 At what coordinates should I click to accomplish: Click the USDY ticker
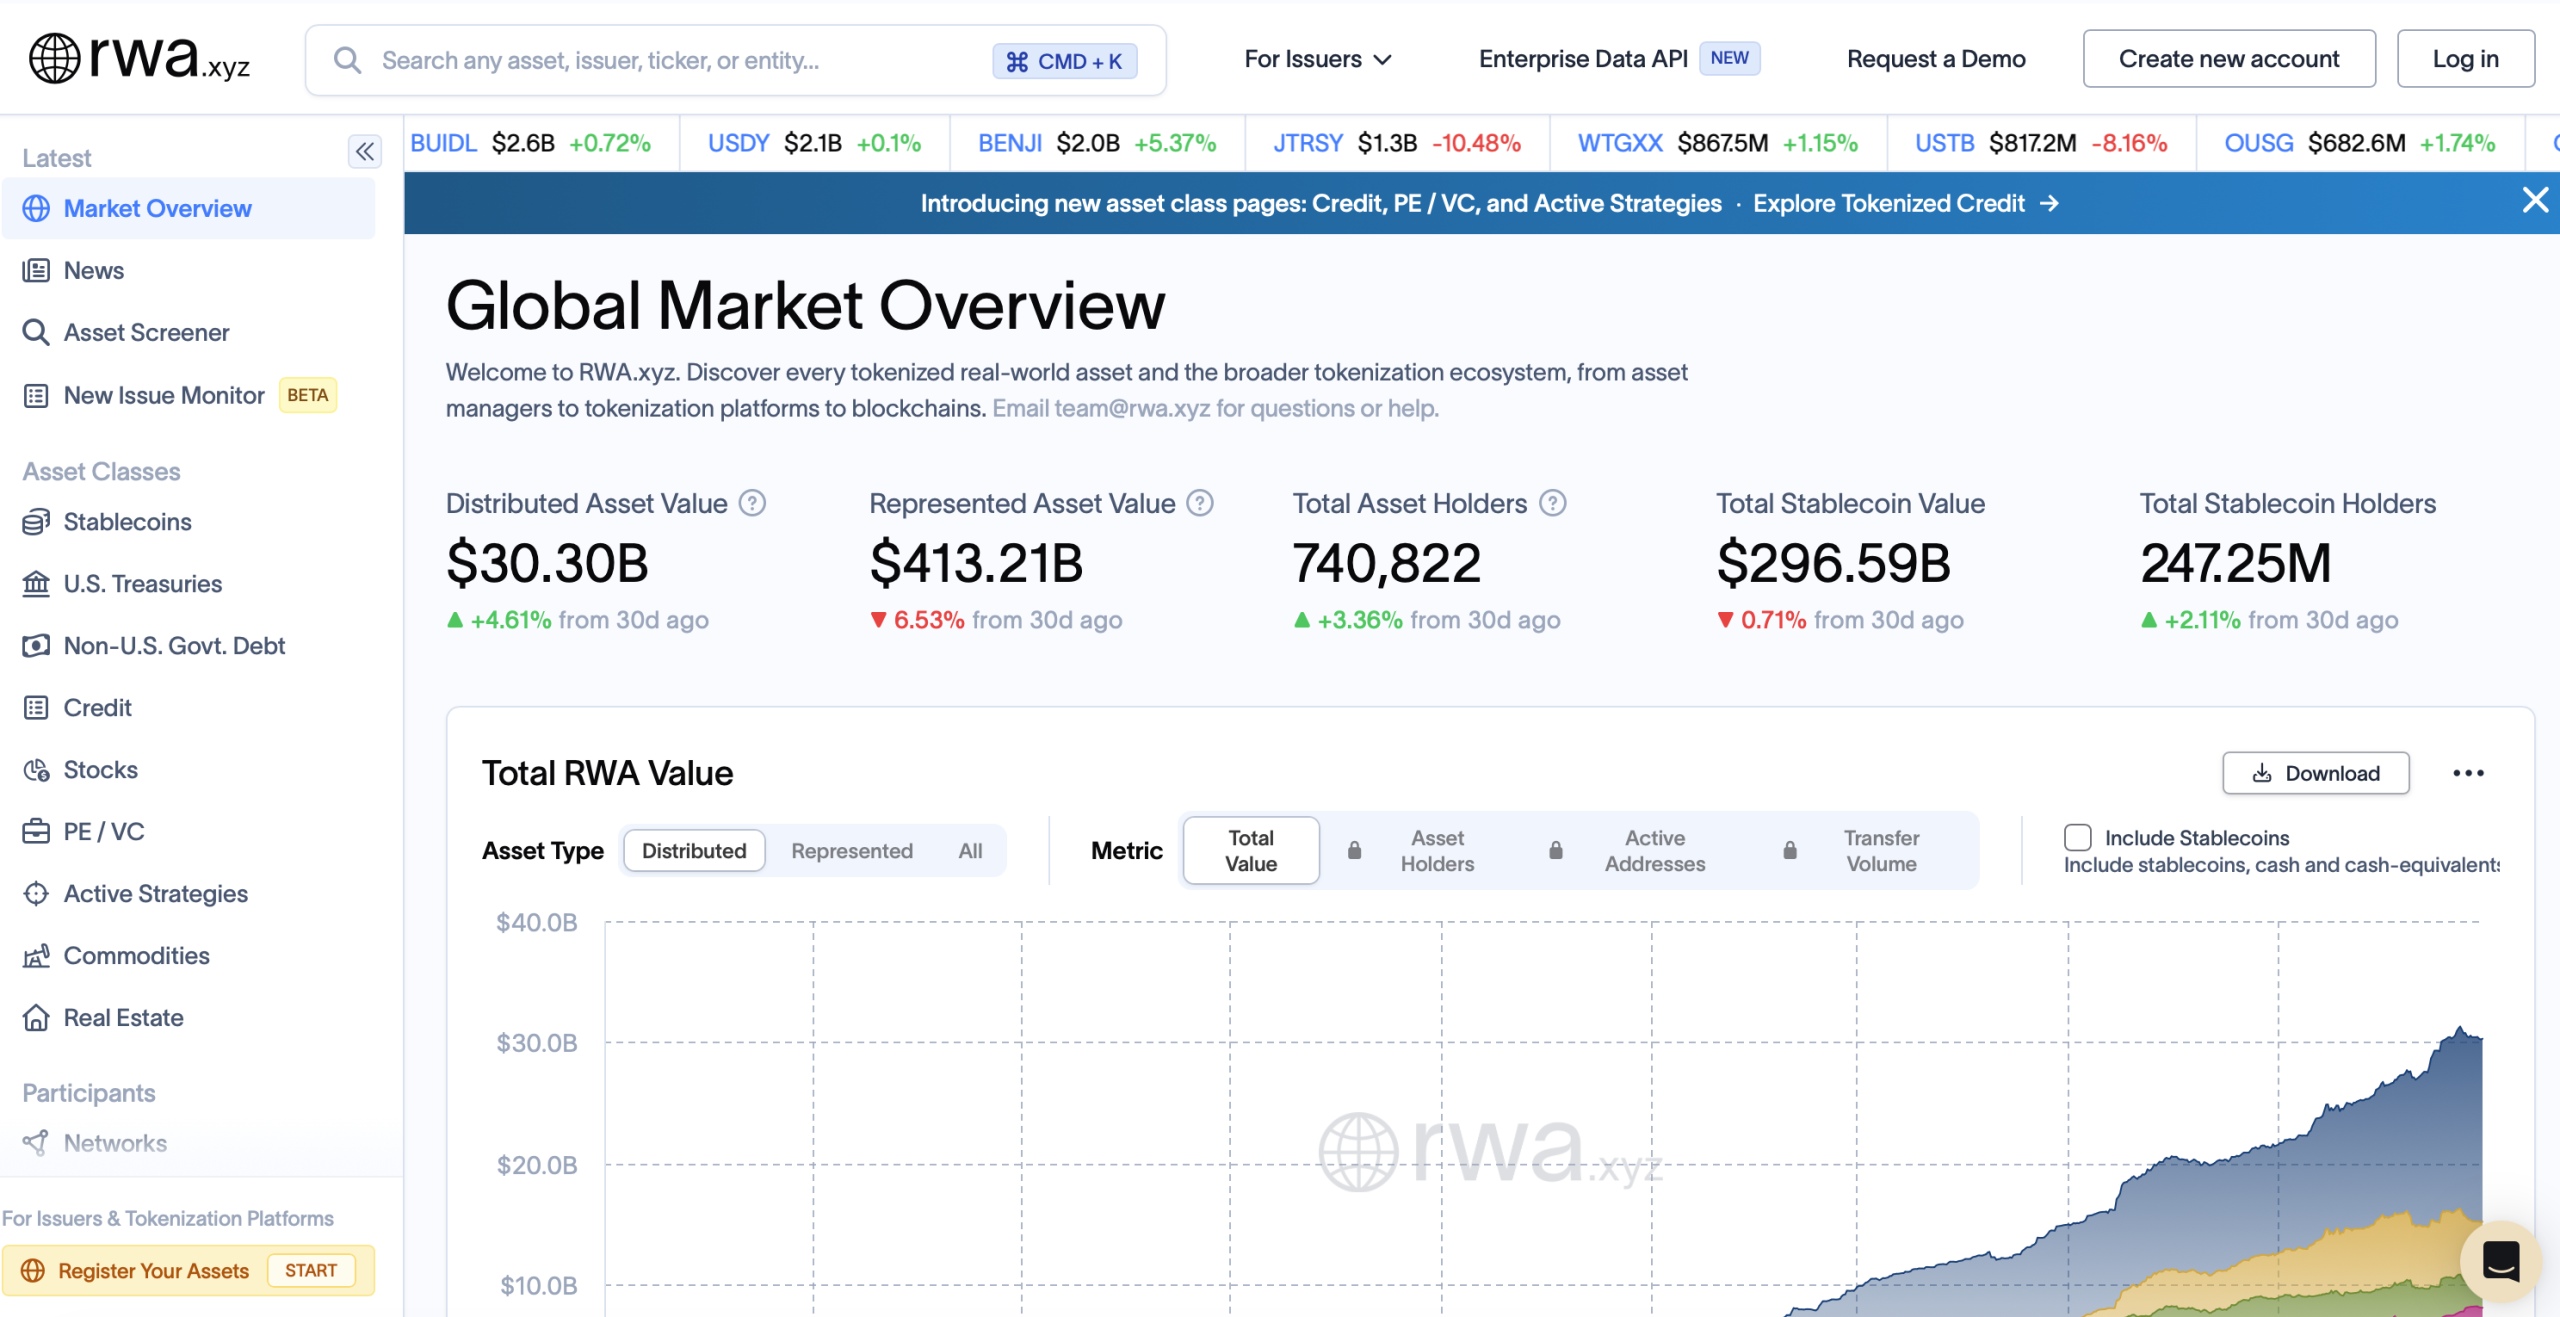pos(738,143)
